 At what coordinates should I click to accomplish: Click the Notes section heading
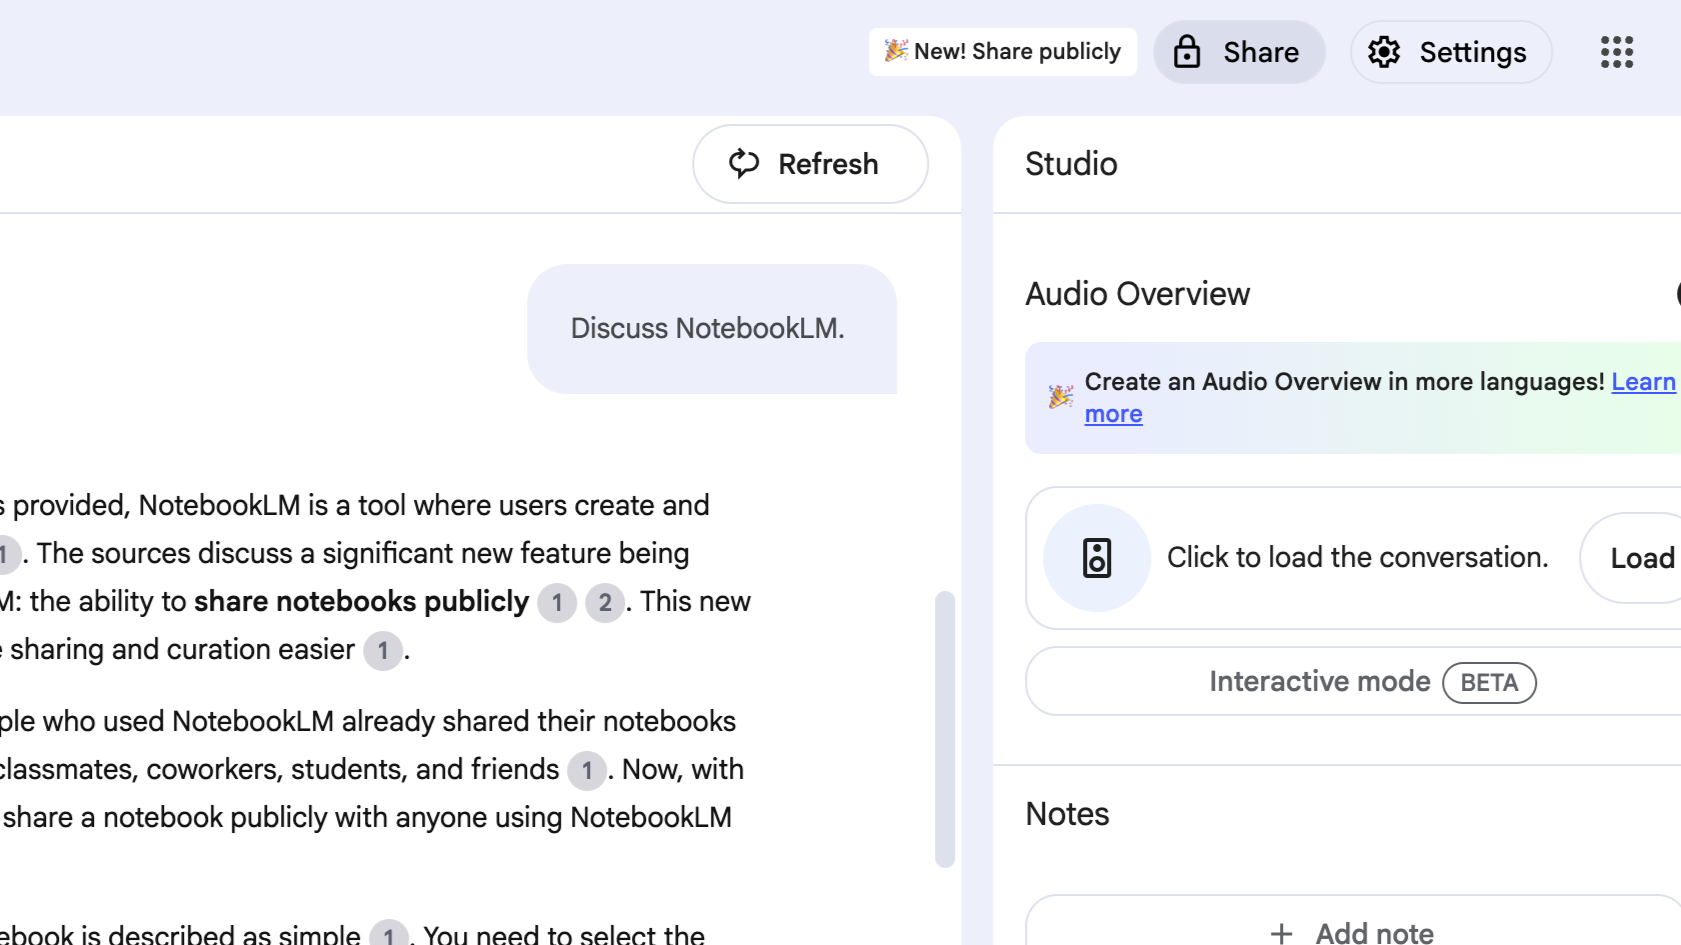click(1067, 814)
